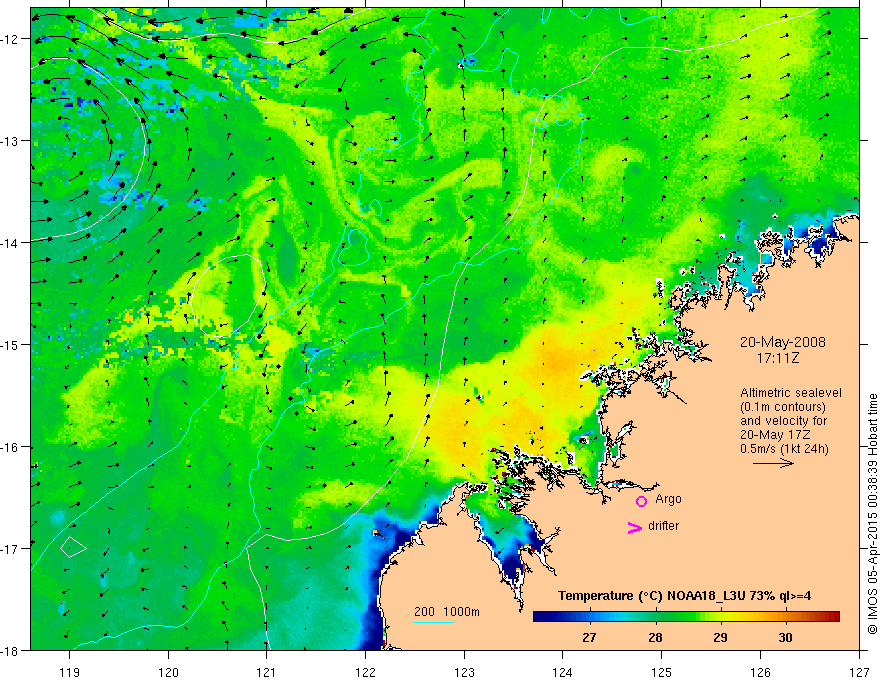Click the white oval eddy contour near 120.5,-14.5
880x680 pixels.
pos(227,296)
